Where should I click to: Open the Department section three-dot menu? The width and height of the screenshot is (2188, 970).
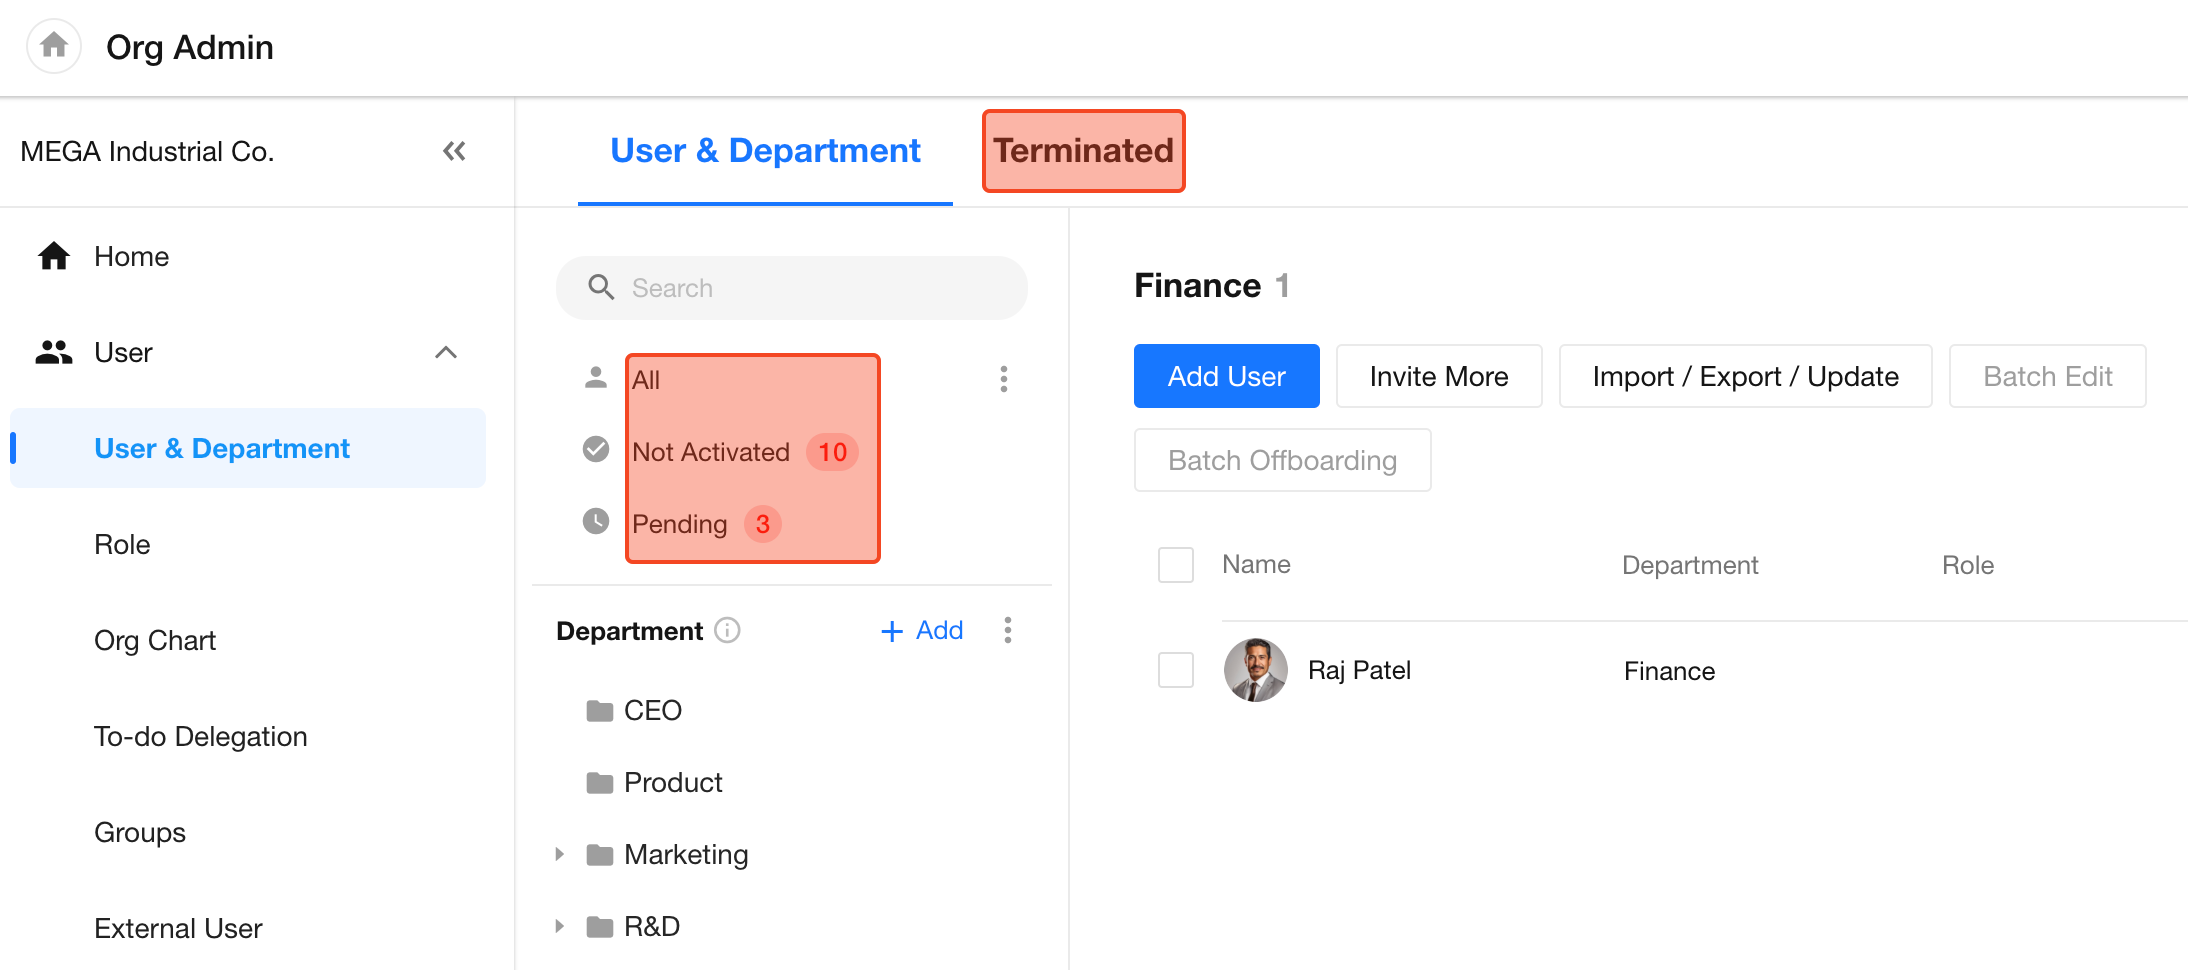pyautogui.click(x=1008, y=630)
